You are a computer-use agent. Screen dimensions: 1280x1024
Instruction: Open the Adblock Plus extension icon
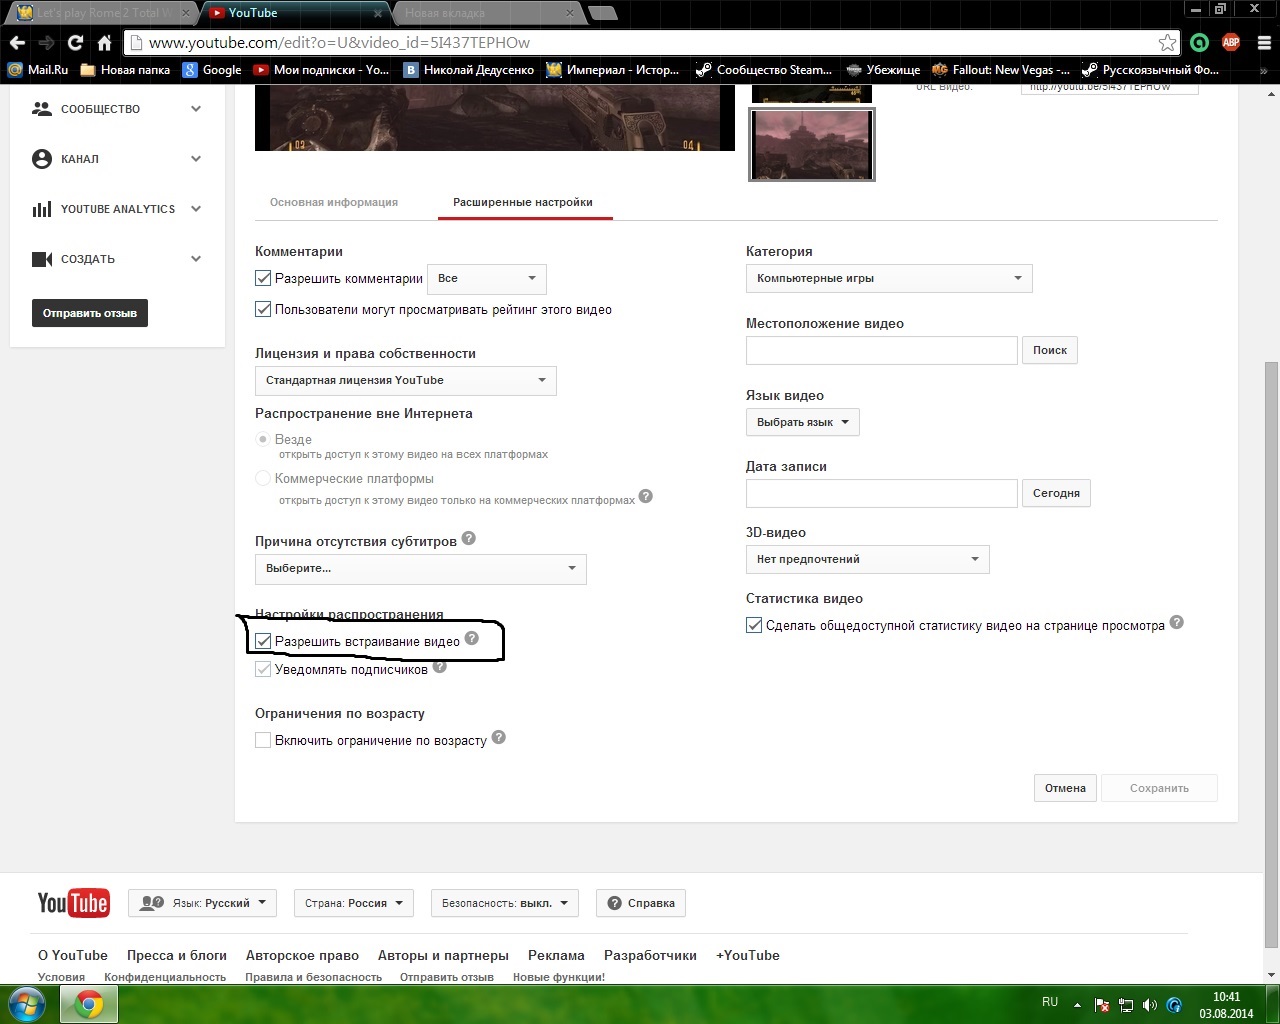pyautogui.click(x=1230, y=43)
